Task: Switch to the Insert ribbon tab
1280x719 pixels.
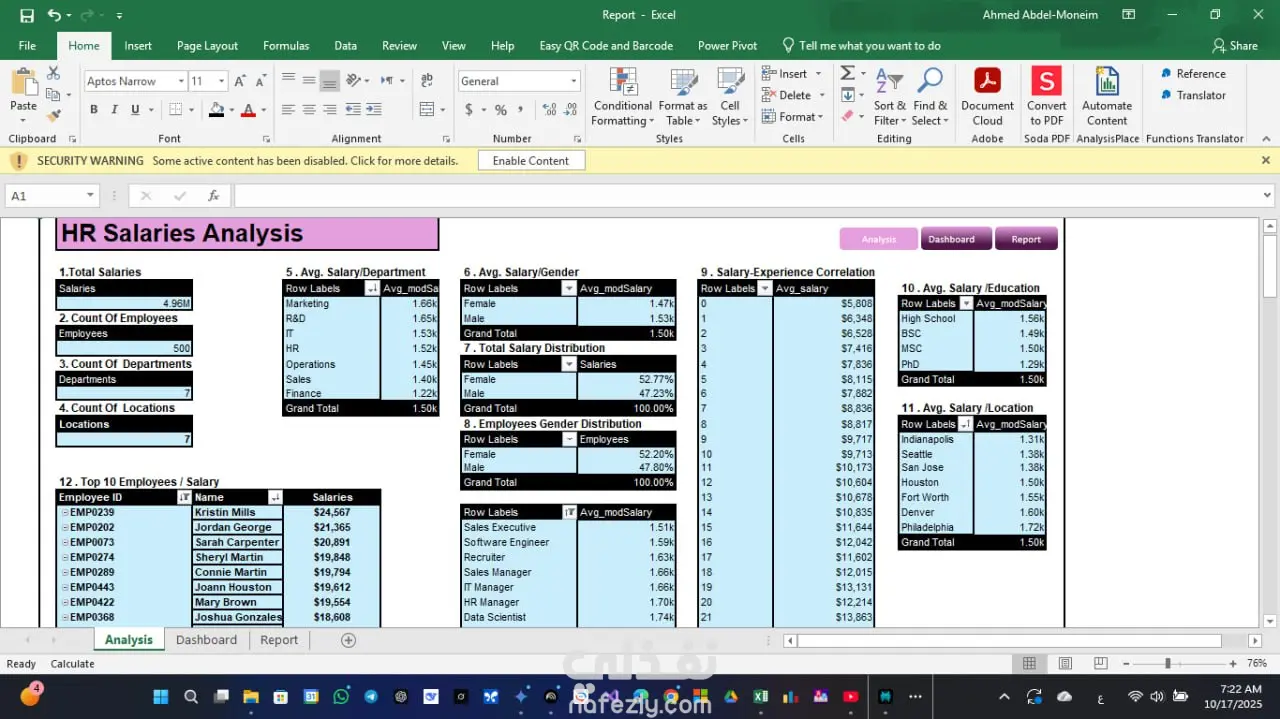Action: pos(138,45)
